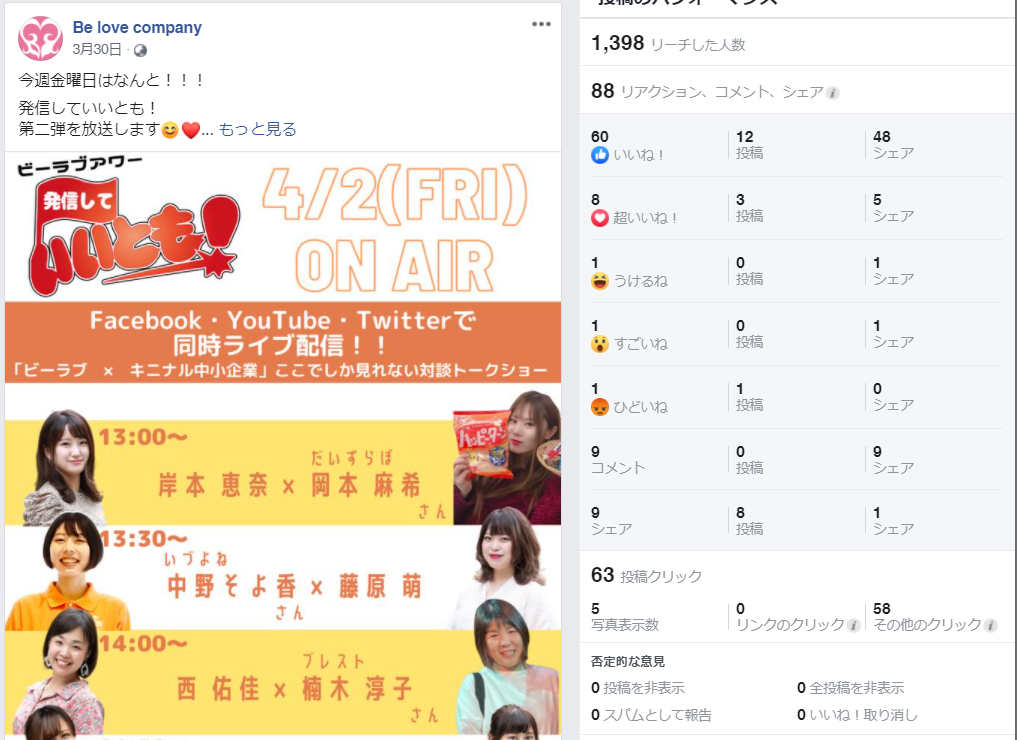Open the Be love company page link
The height and width of the screenshot is (740, 1017).
(137, 27)
